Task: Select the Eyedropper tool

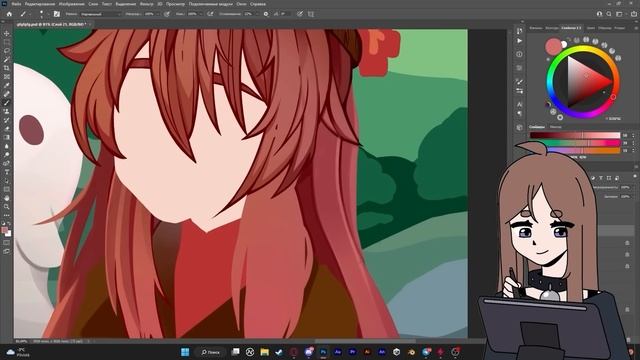Action: coord(7,85)
